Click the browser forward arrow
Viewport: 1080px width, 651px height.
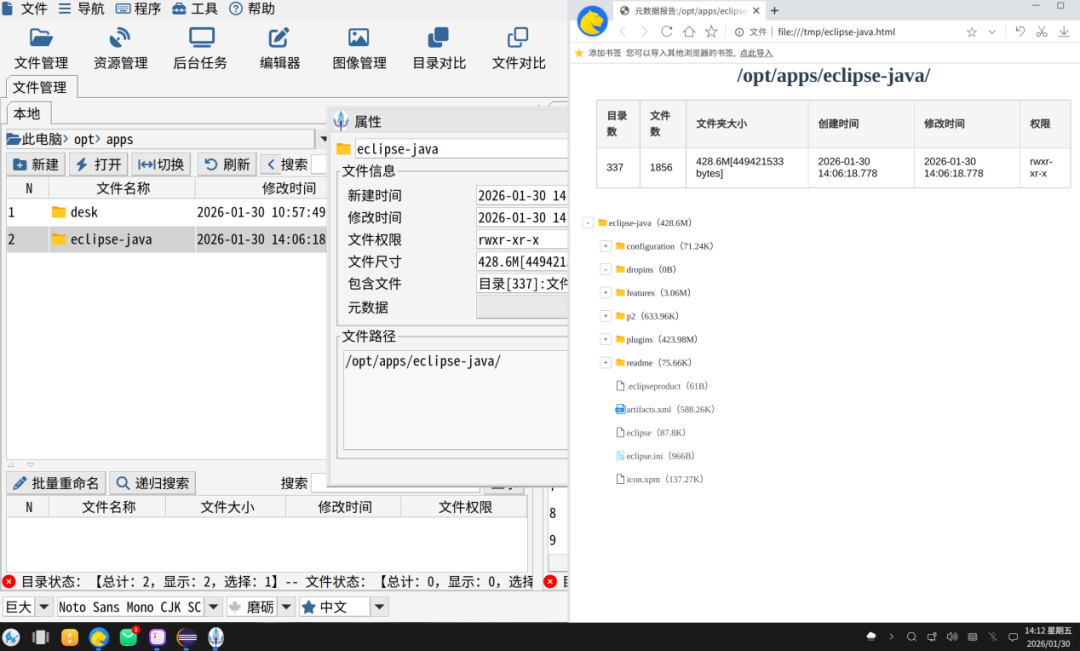tap(645, 32)
